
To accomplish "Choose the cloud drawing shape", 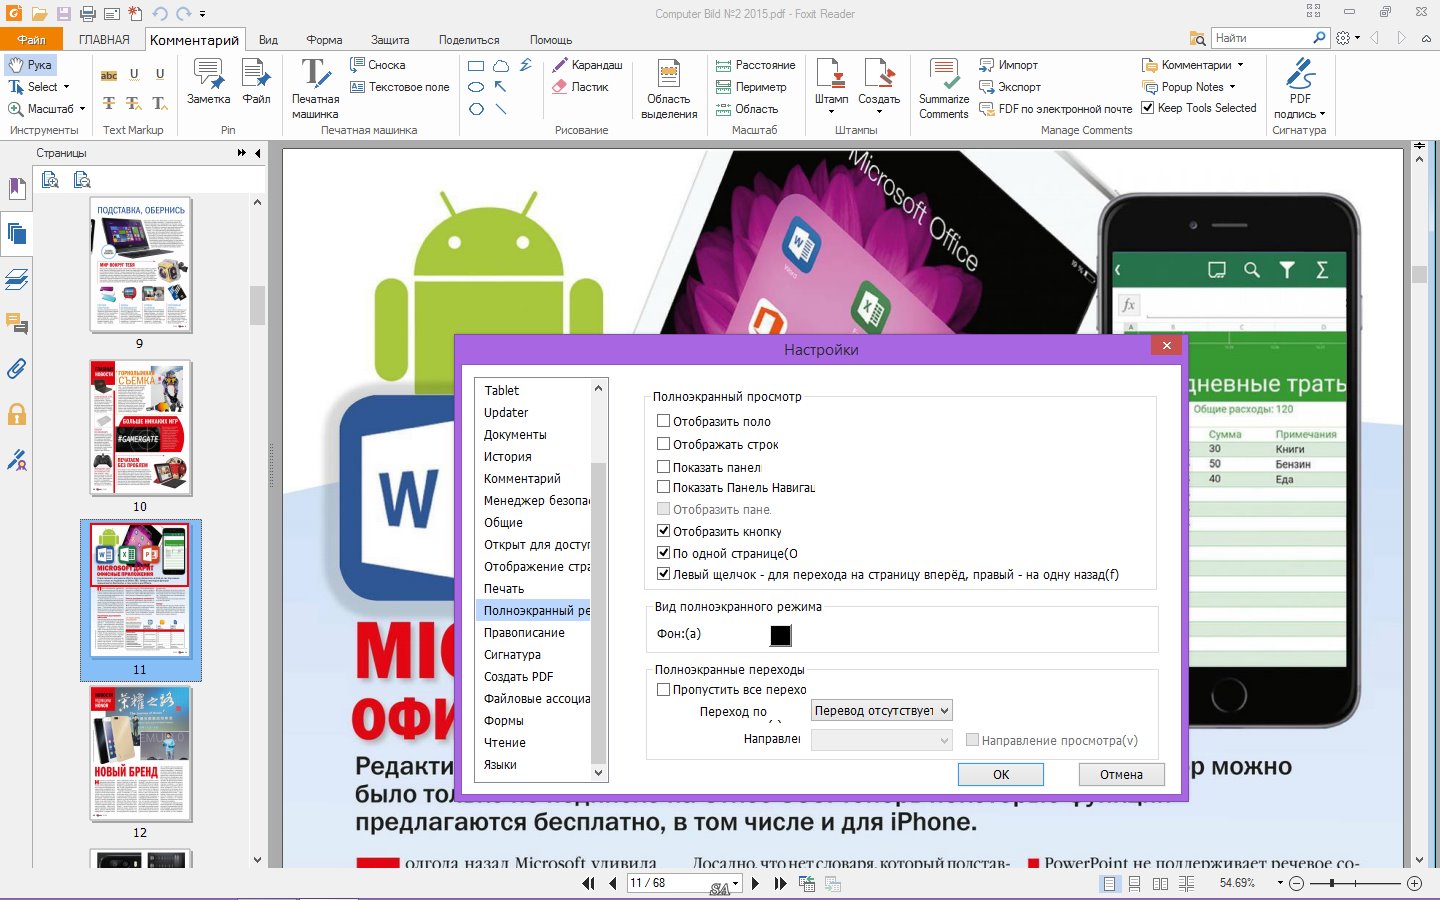I will 501,65.
